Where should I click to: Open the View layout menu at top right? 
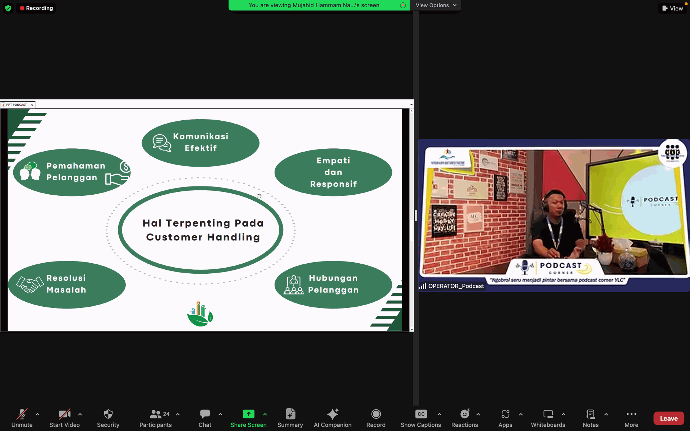(x=675, y=7)
